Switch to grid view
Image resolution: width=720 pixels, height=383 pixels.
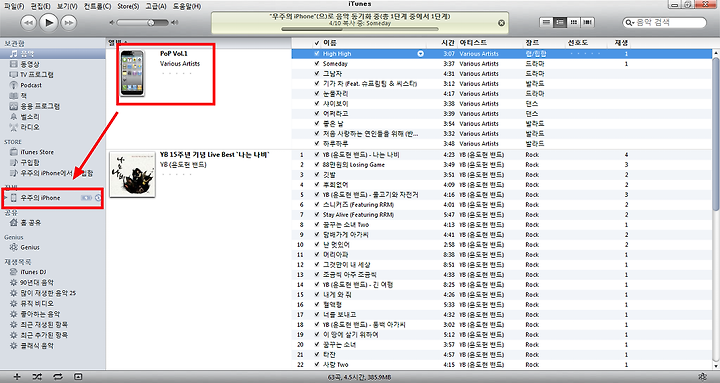574,22
